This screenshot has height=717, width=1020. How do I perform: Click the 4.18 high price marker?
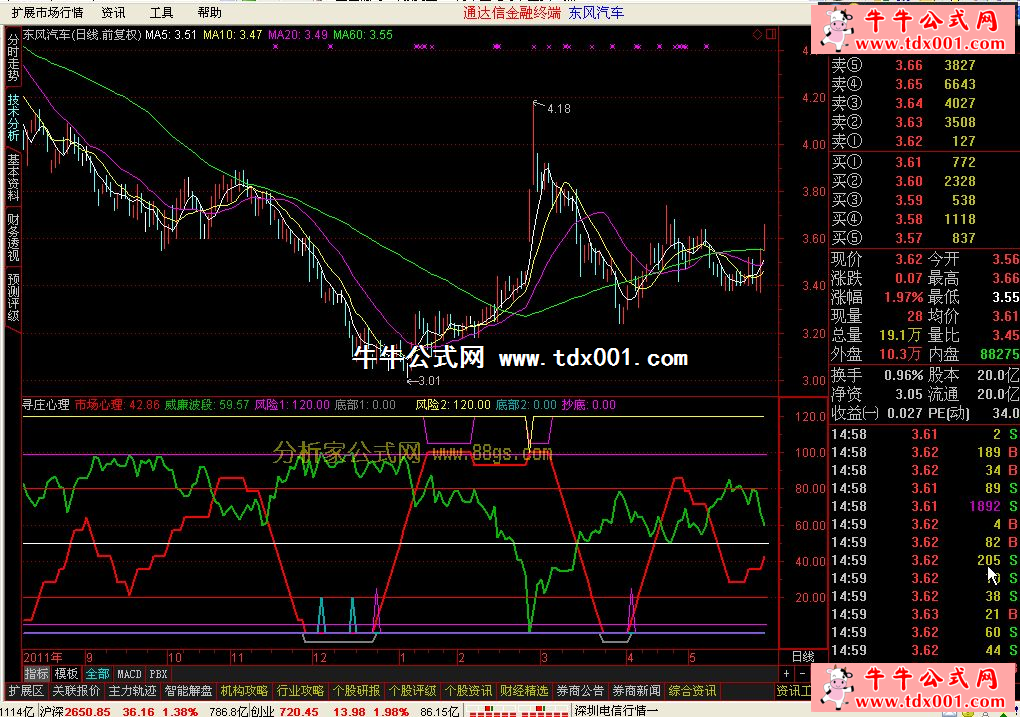(x=559, y=109)
